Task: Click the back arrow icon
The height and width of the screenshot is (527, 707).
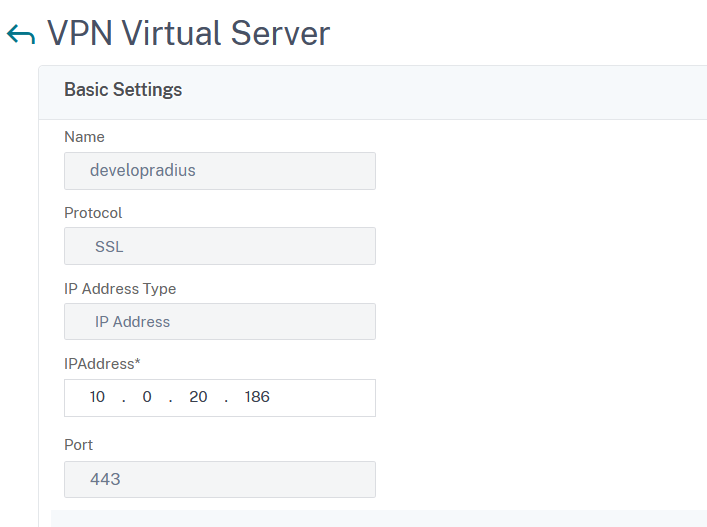Action: [20, 35]
